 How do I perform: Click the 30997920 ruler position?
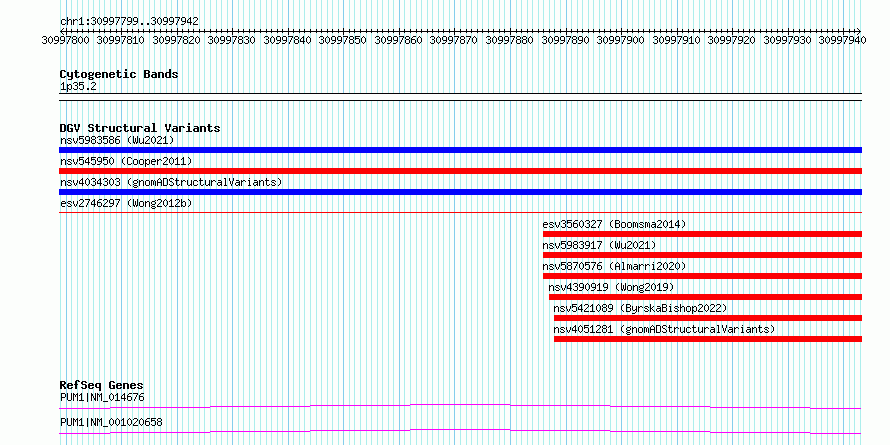(x=732, y=40)
